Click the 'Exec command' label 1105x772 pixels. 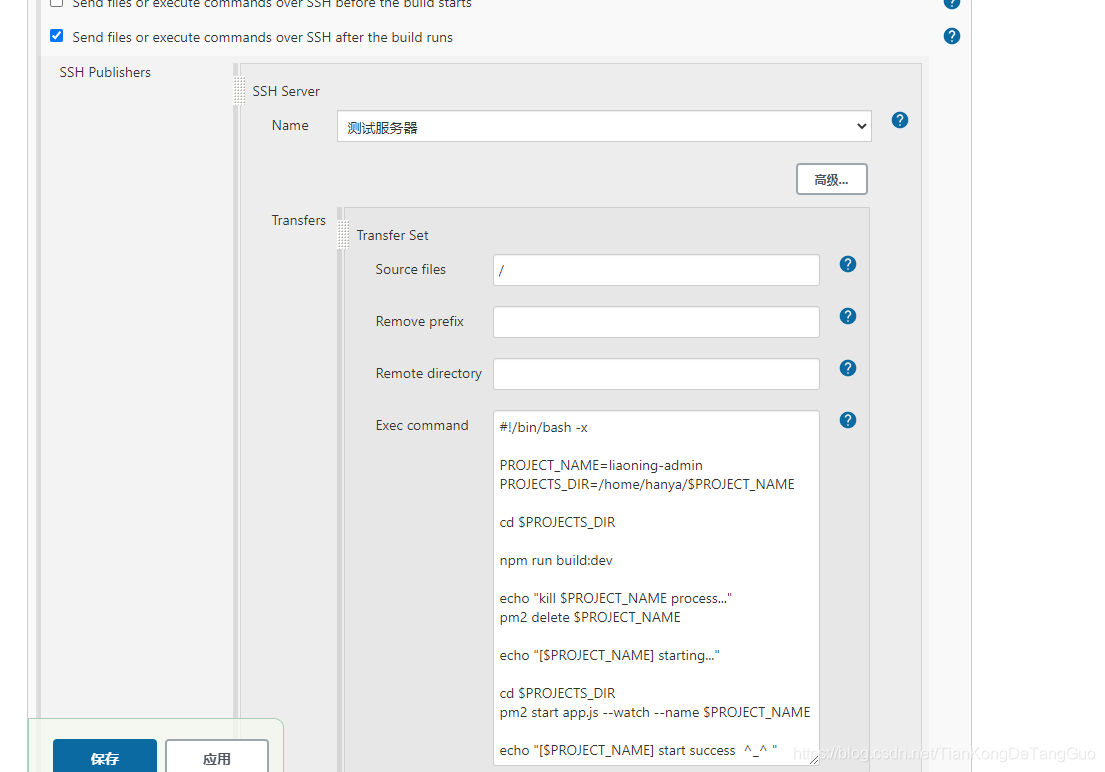(x=422, y=425)
